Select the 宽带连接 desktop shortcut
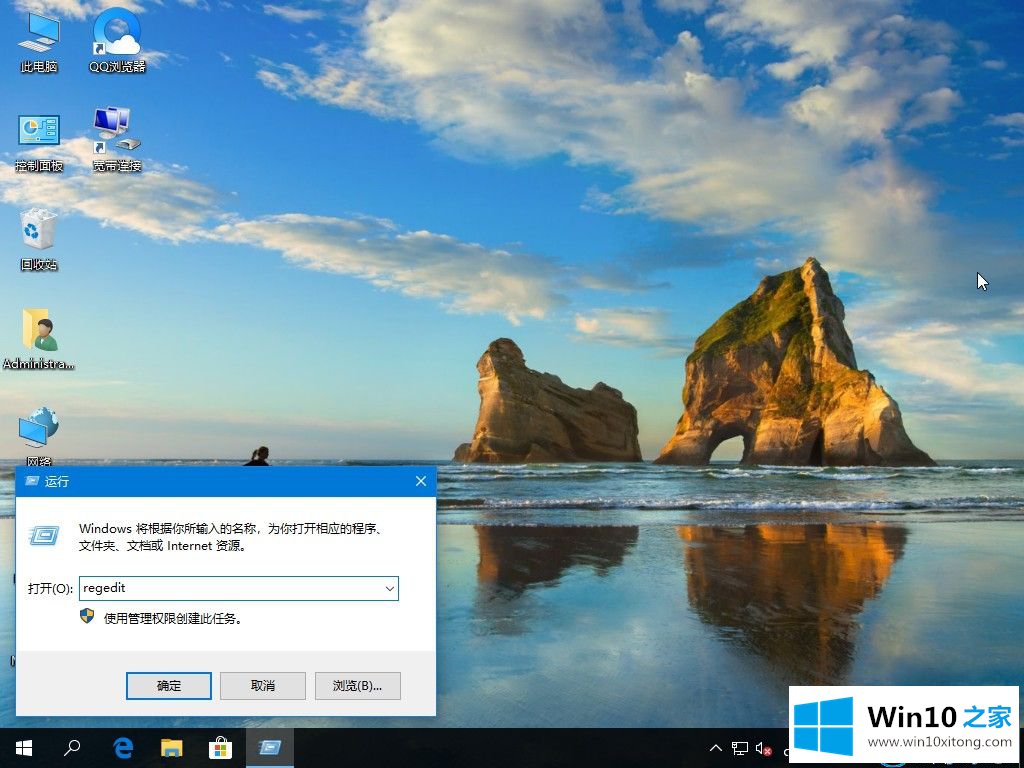 [x=117, y=137]
